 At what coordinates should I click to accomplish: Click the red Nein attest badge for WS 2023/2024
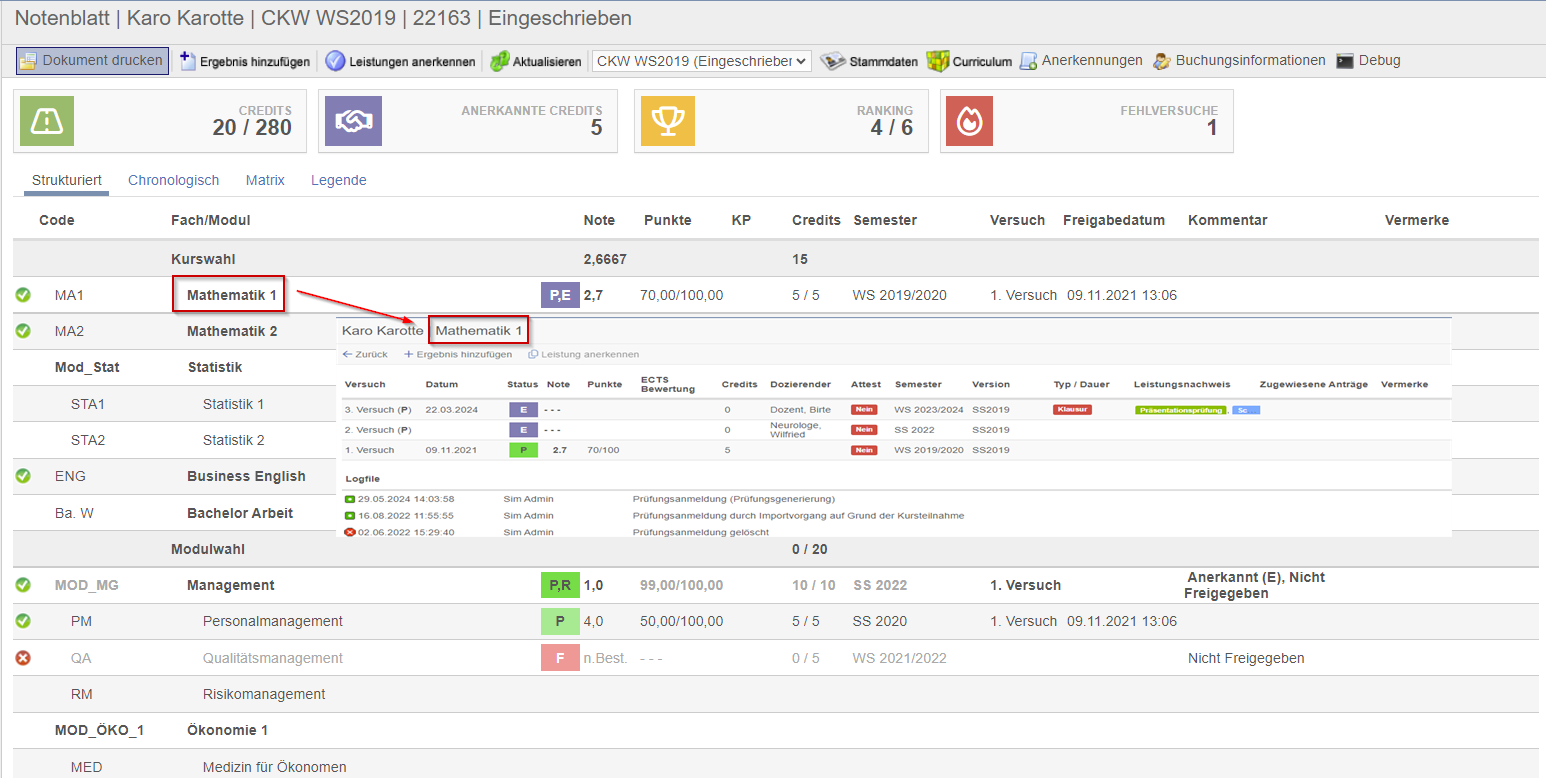click(864, 410)
